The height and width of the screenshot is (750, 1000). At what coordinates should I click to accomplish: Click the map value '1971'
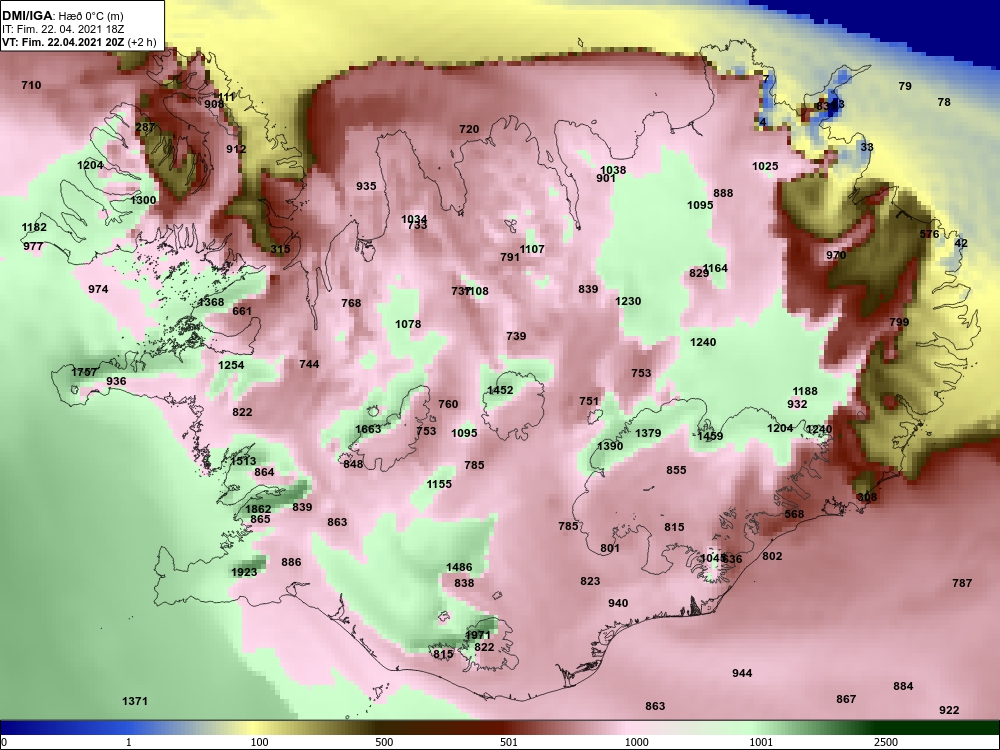478,636
